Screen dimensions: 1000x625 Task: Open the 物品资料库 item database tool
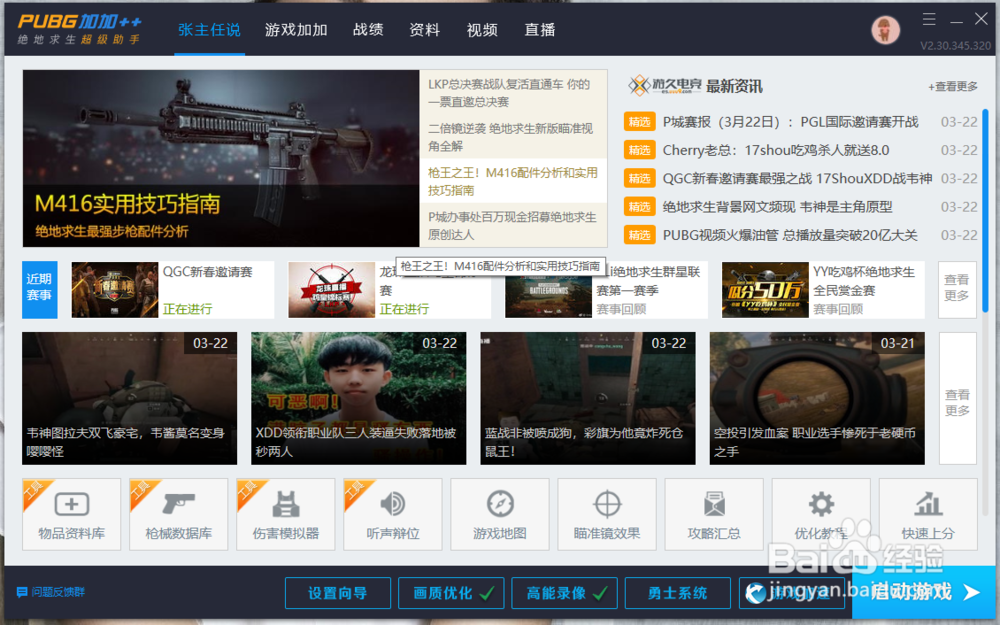(x=71, y=514)
